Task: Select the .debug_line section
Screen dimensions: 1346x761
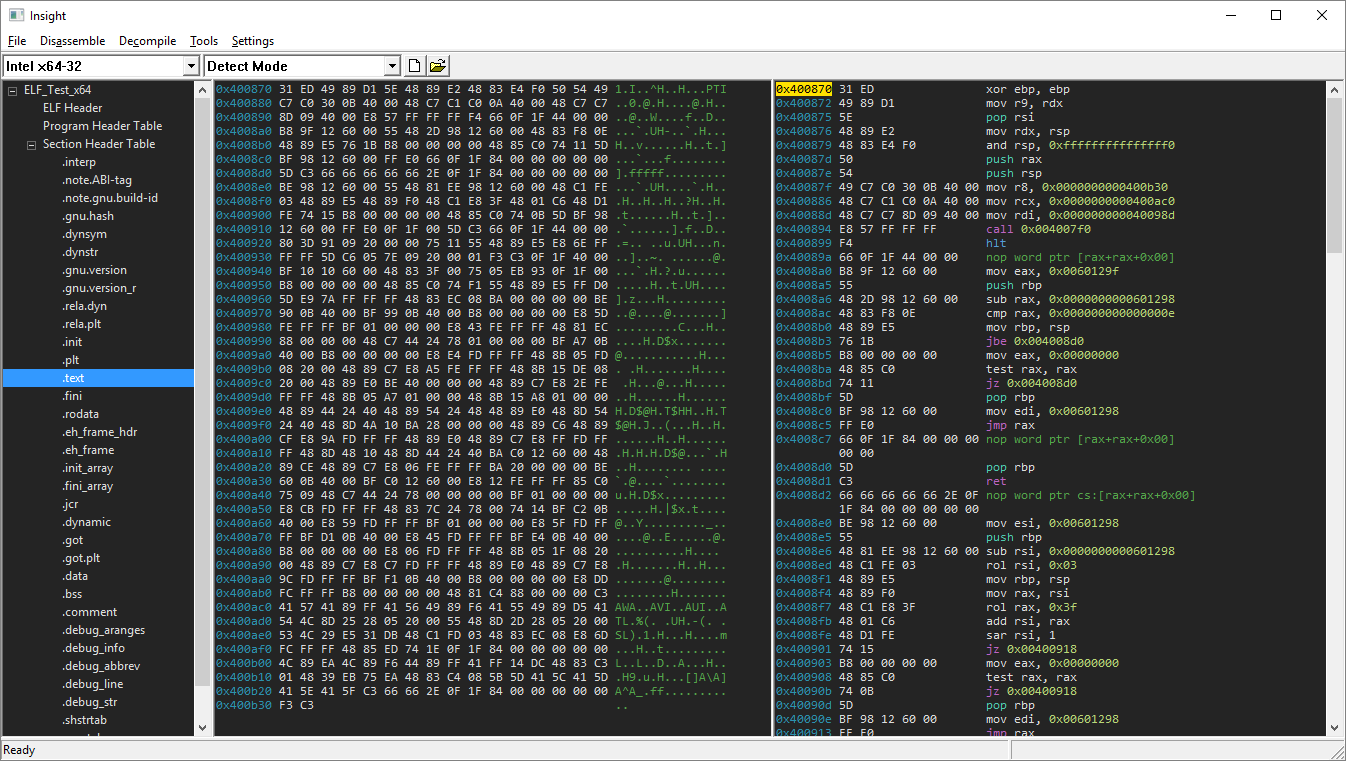Action: 93,684
